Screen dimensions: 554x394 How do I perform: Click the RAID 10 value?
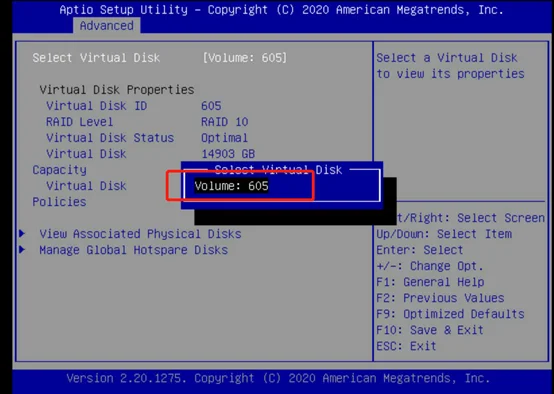pos(224,122)
